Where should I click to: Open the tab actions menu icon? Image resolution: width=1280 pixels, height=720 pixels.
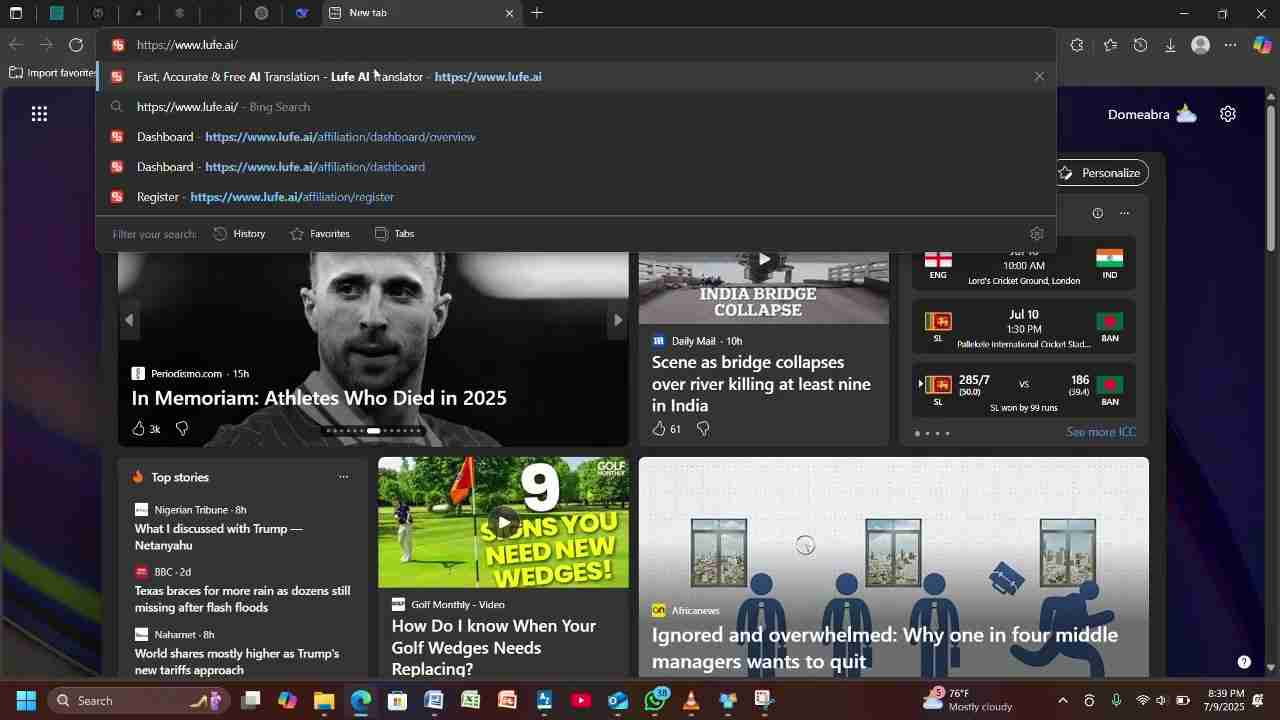pyautogui.click(x=16, y=14)
